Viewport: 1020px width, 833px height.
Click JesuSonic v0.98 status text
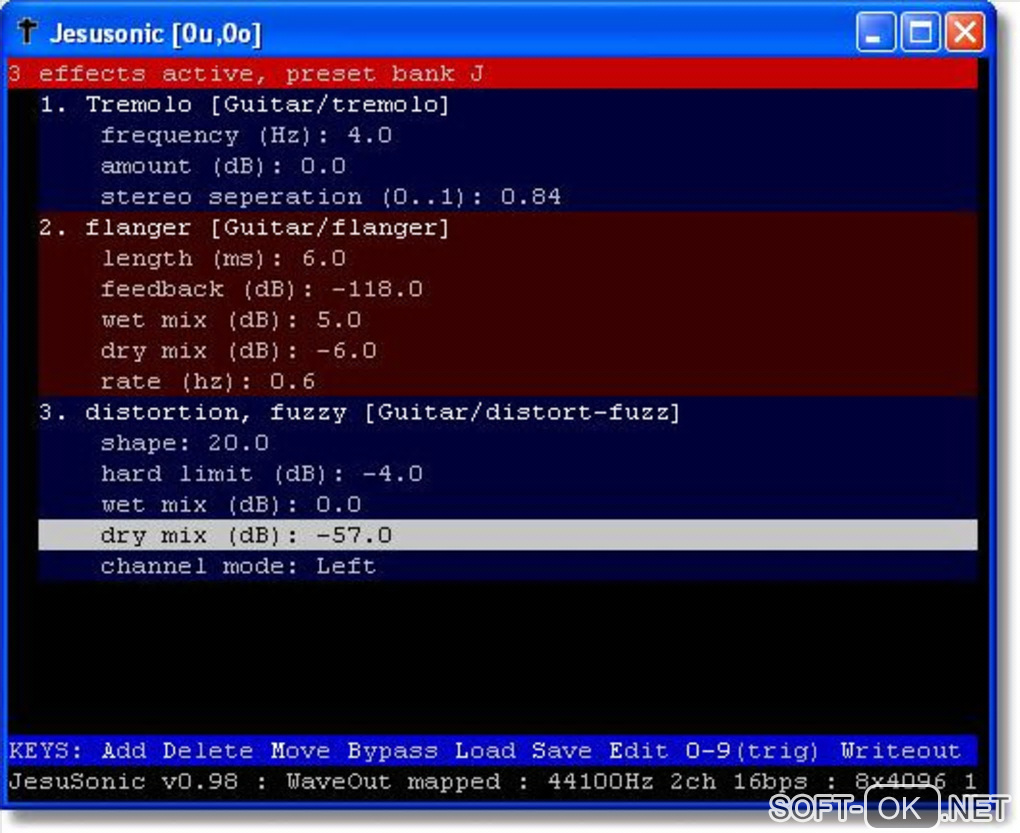coord(124,781)
